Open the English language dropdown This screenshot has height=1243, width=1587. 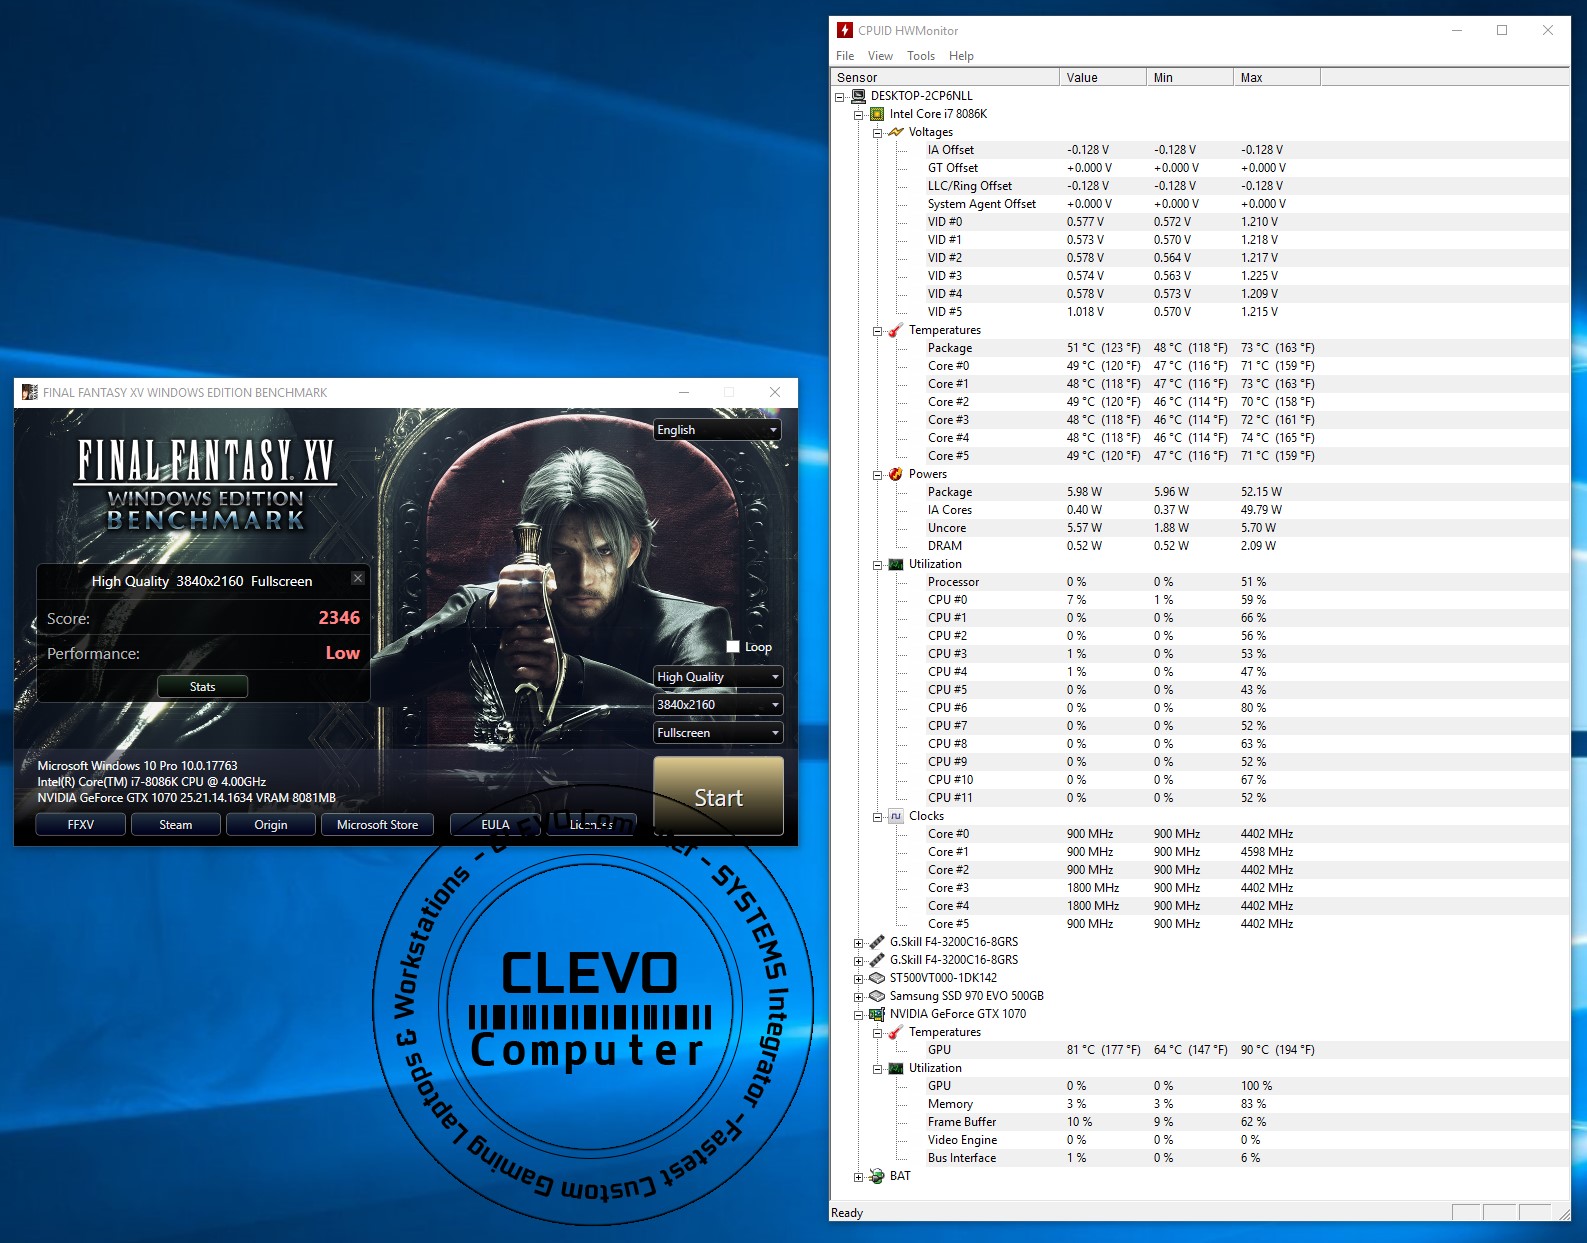tap(718, 430)
